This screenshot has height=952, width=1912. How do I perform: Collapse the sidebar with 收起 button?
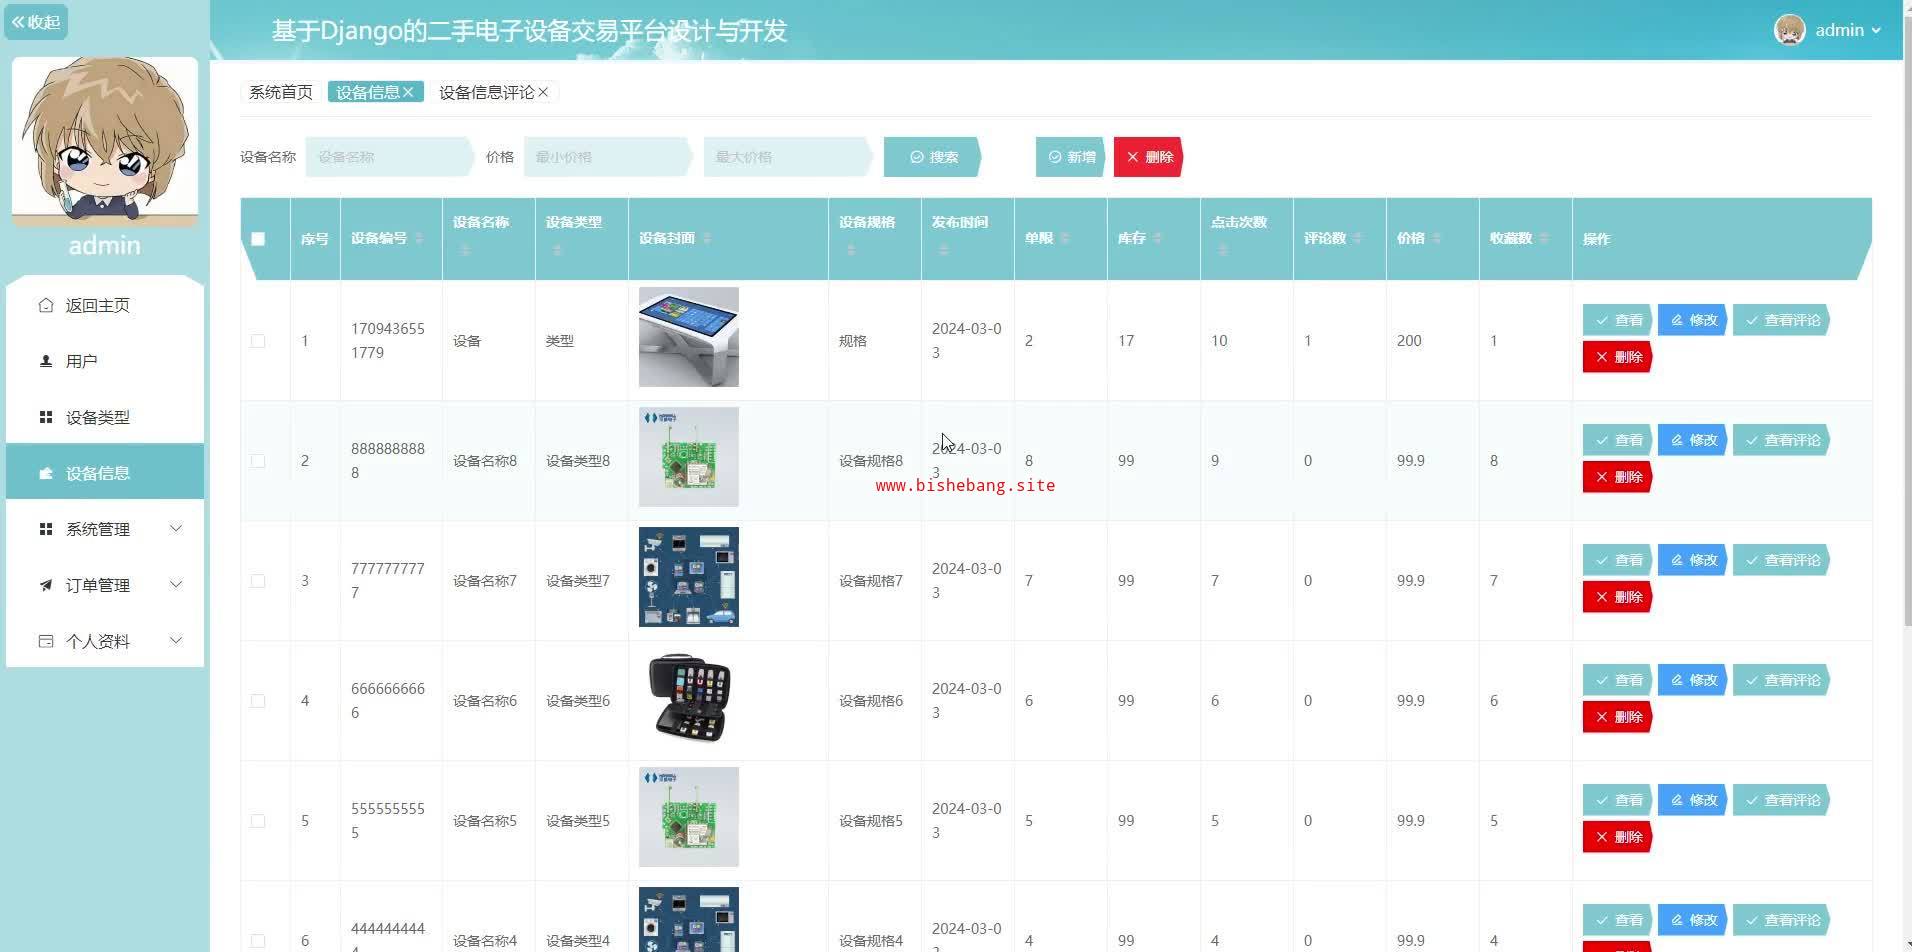pyautogui.click(x=36, y=22)
